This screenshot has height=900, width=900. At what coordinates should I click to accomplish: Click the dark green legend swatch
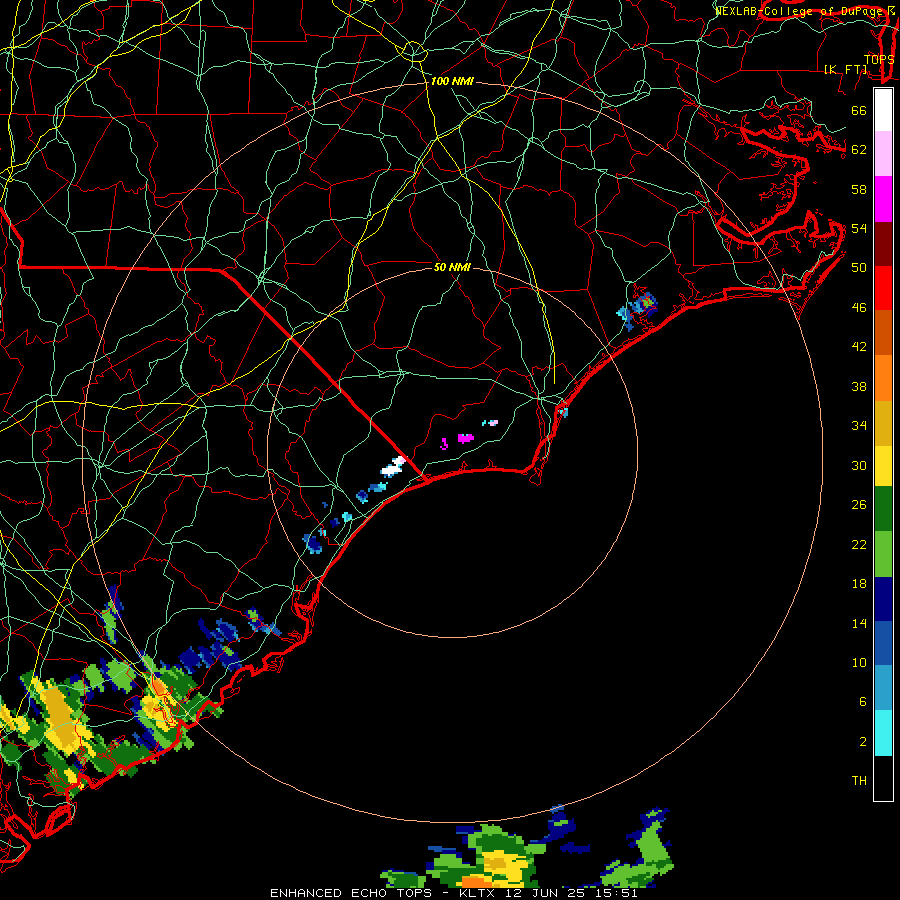click(883, 509)
